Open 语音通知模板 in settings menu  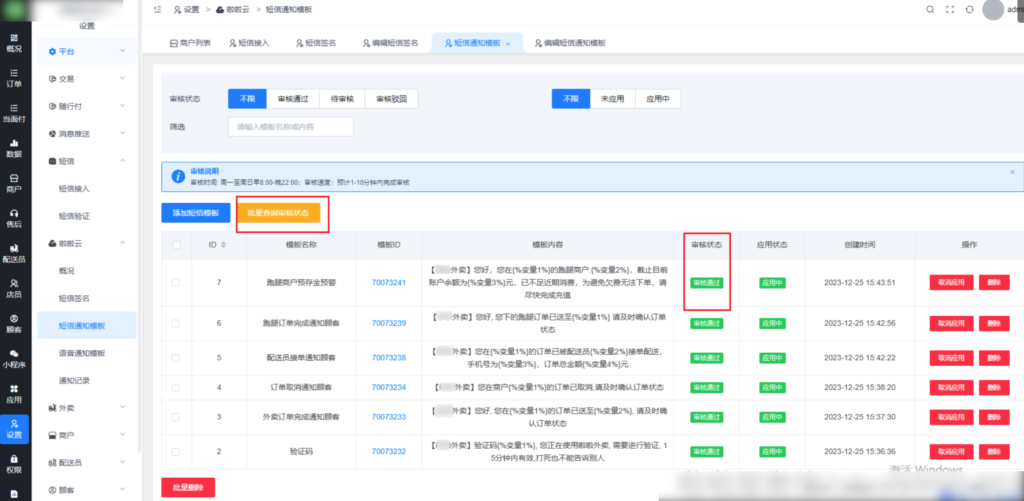(x=82, y=353)
